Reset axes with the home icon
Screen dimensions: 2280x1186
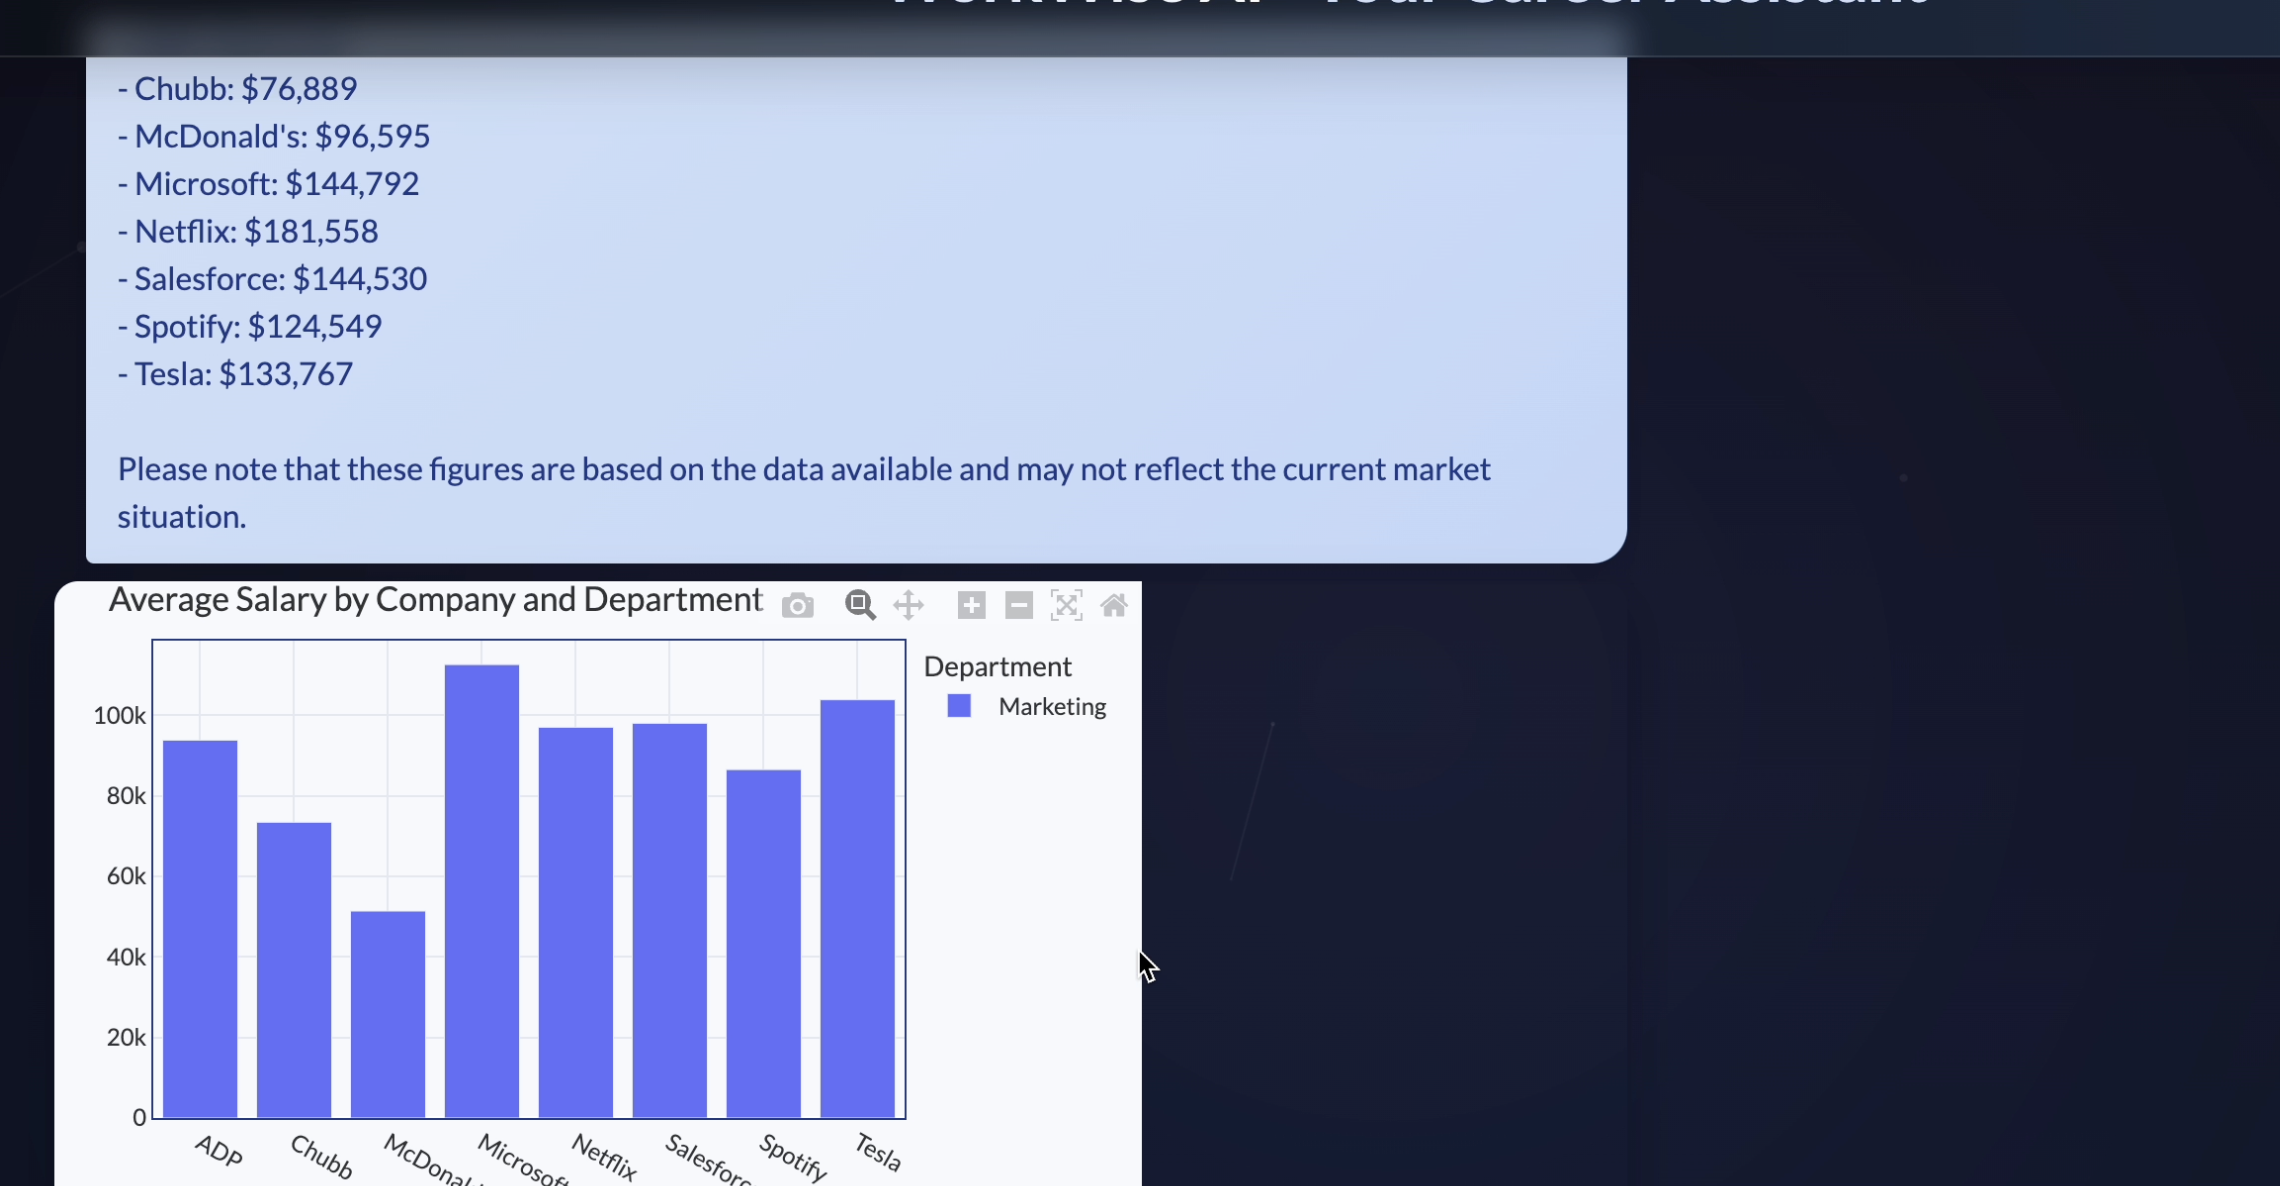point(1114,605)
